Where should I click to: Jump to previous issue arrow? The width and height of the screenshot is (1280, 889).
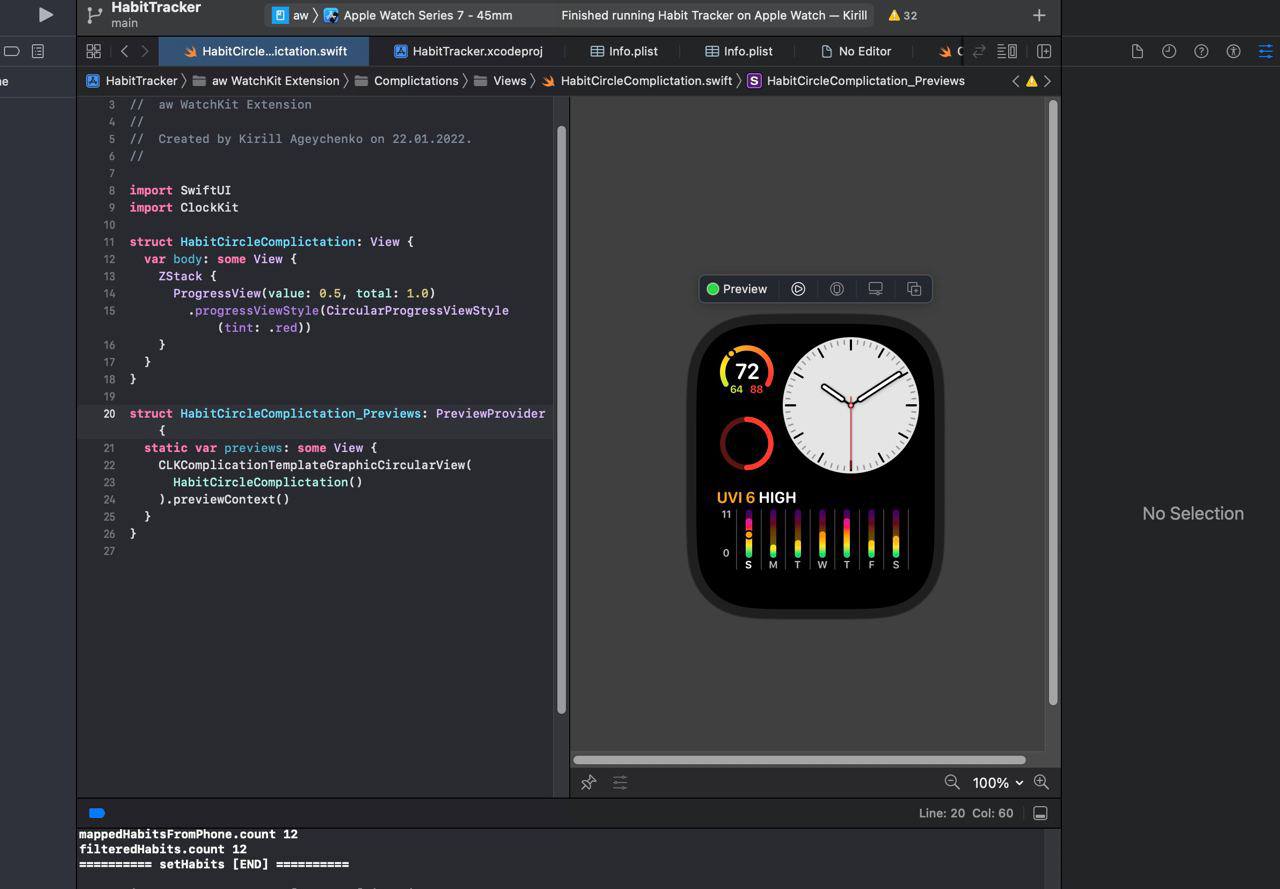point(1016,81)
